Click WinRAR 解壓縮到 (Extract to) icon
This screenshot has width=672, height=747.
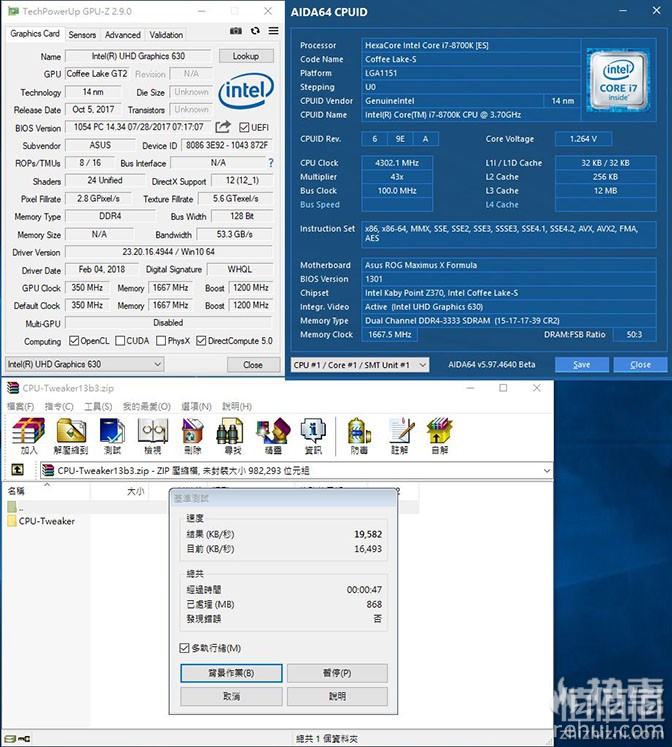[71, 435]
